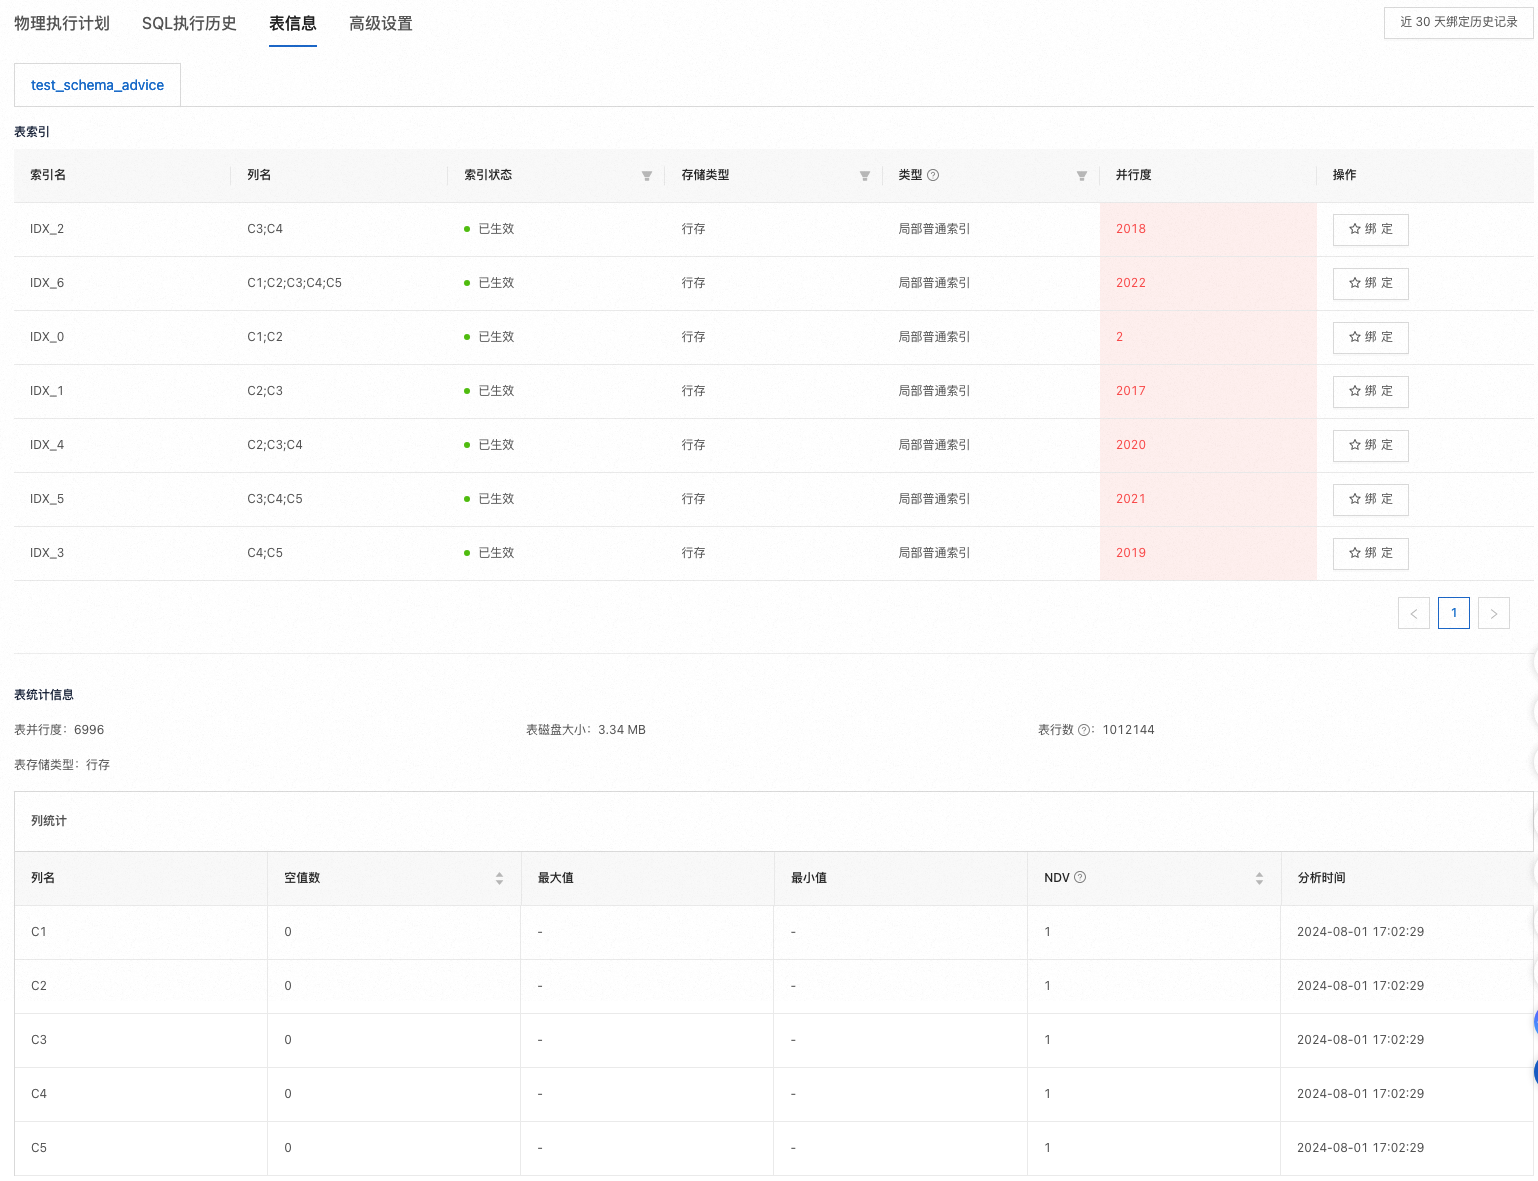Image resolution: width=1538 pixels, height=1181 pixels.
Task: Click C4 in column statistics
Action: 39,1094
